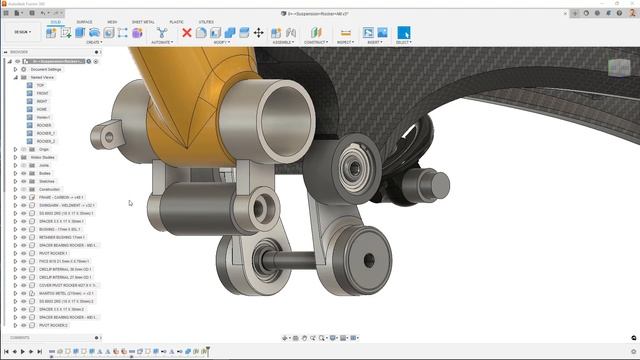Viewport: 640px width, 360px height.
Task: Toggle visibility eye of PIVOT ROCKER:1
Action: coord(24,253)
